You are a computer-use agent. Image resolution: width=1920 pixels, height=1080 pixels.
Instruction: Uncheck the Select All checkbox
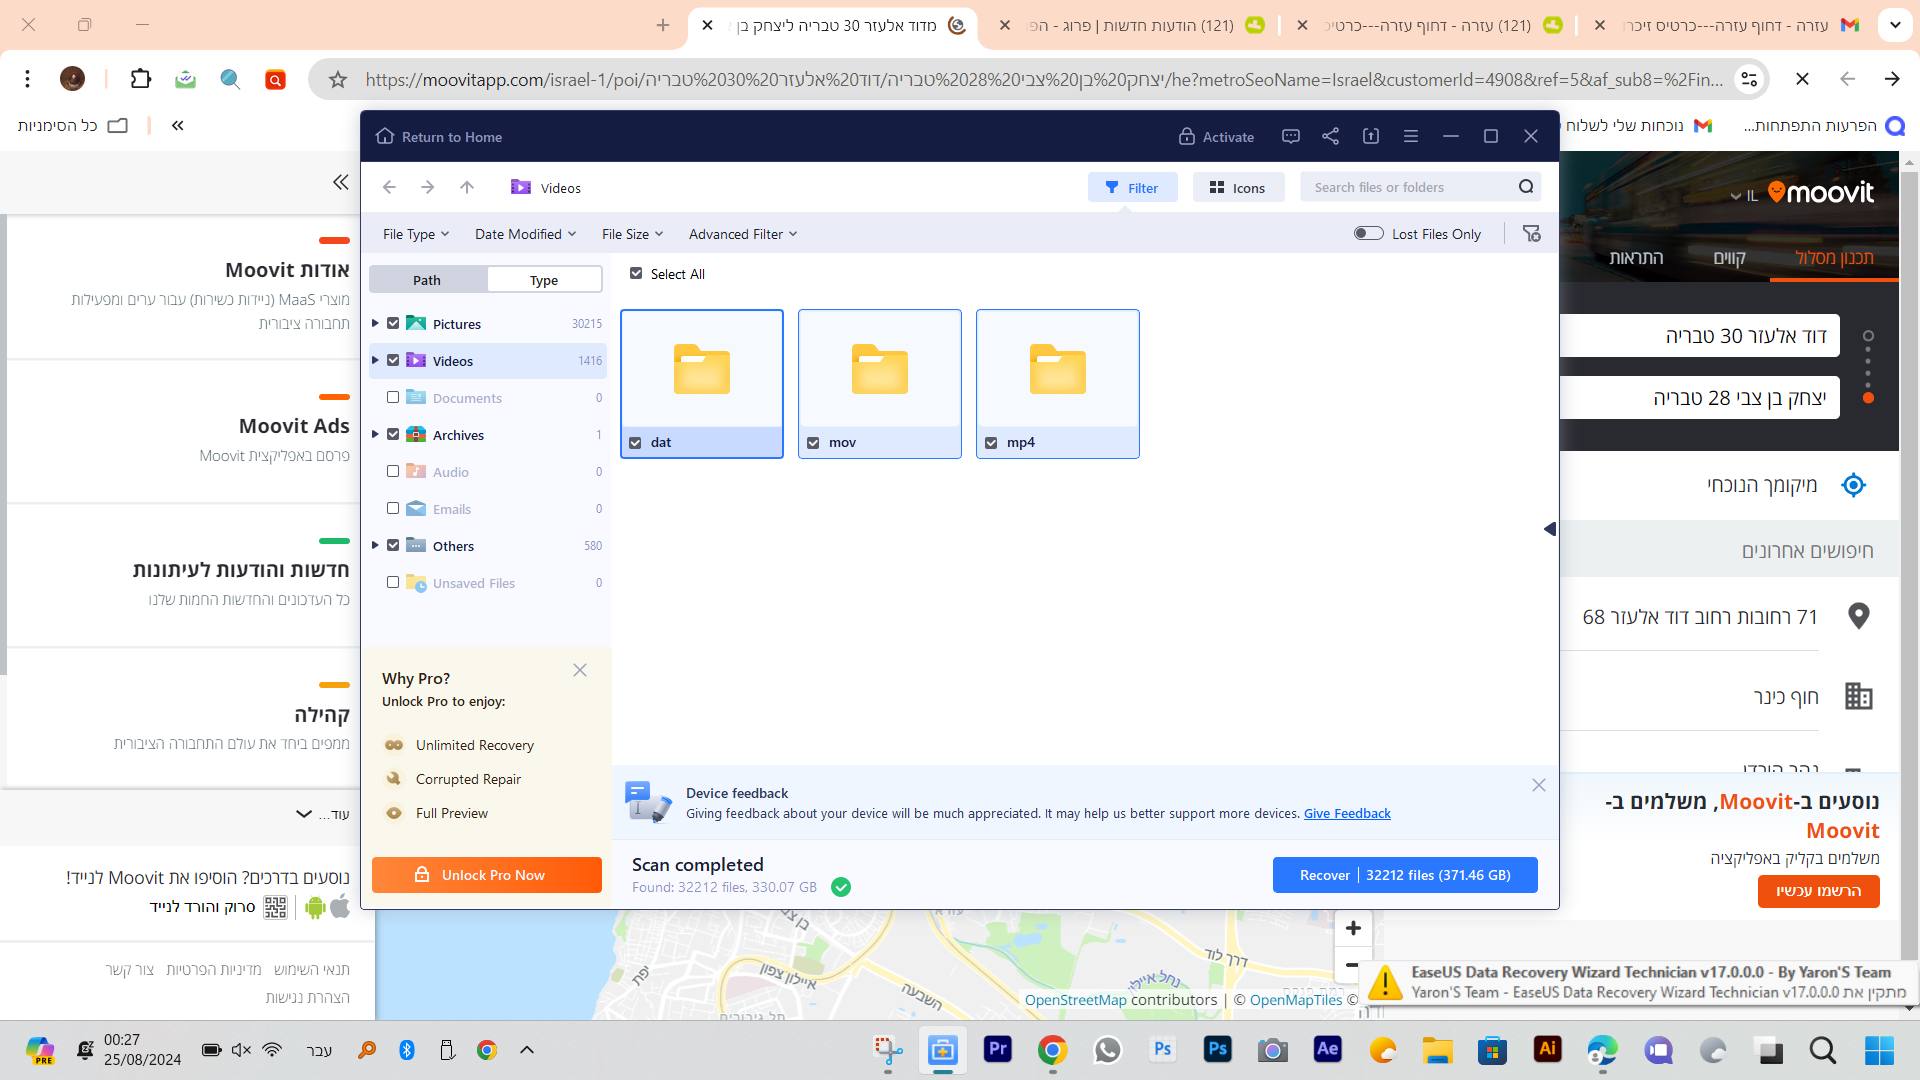point(636,273)
